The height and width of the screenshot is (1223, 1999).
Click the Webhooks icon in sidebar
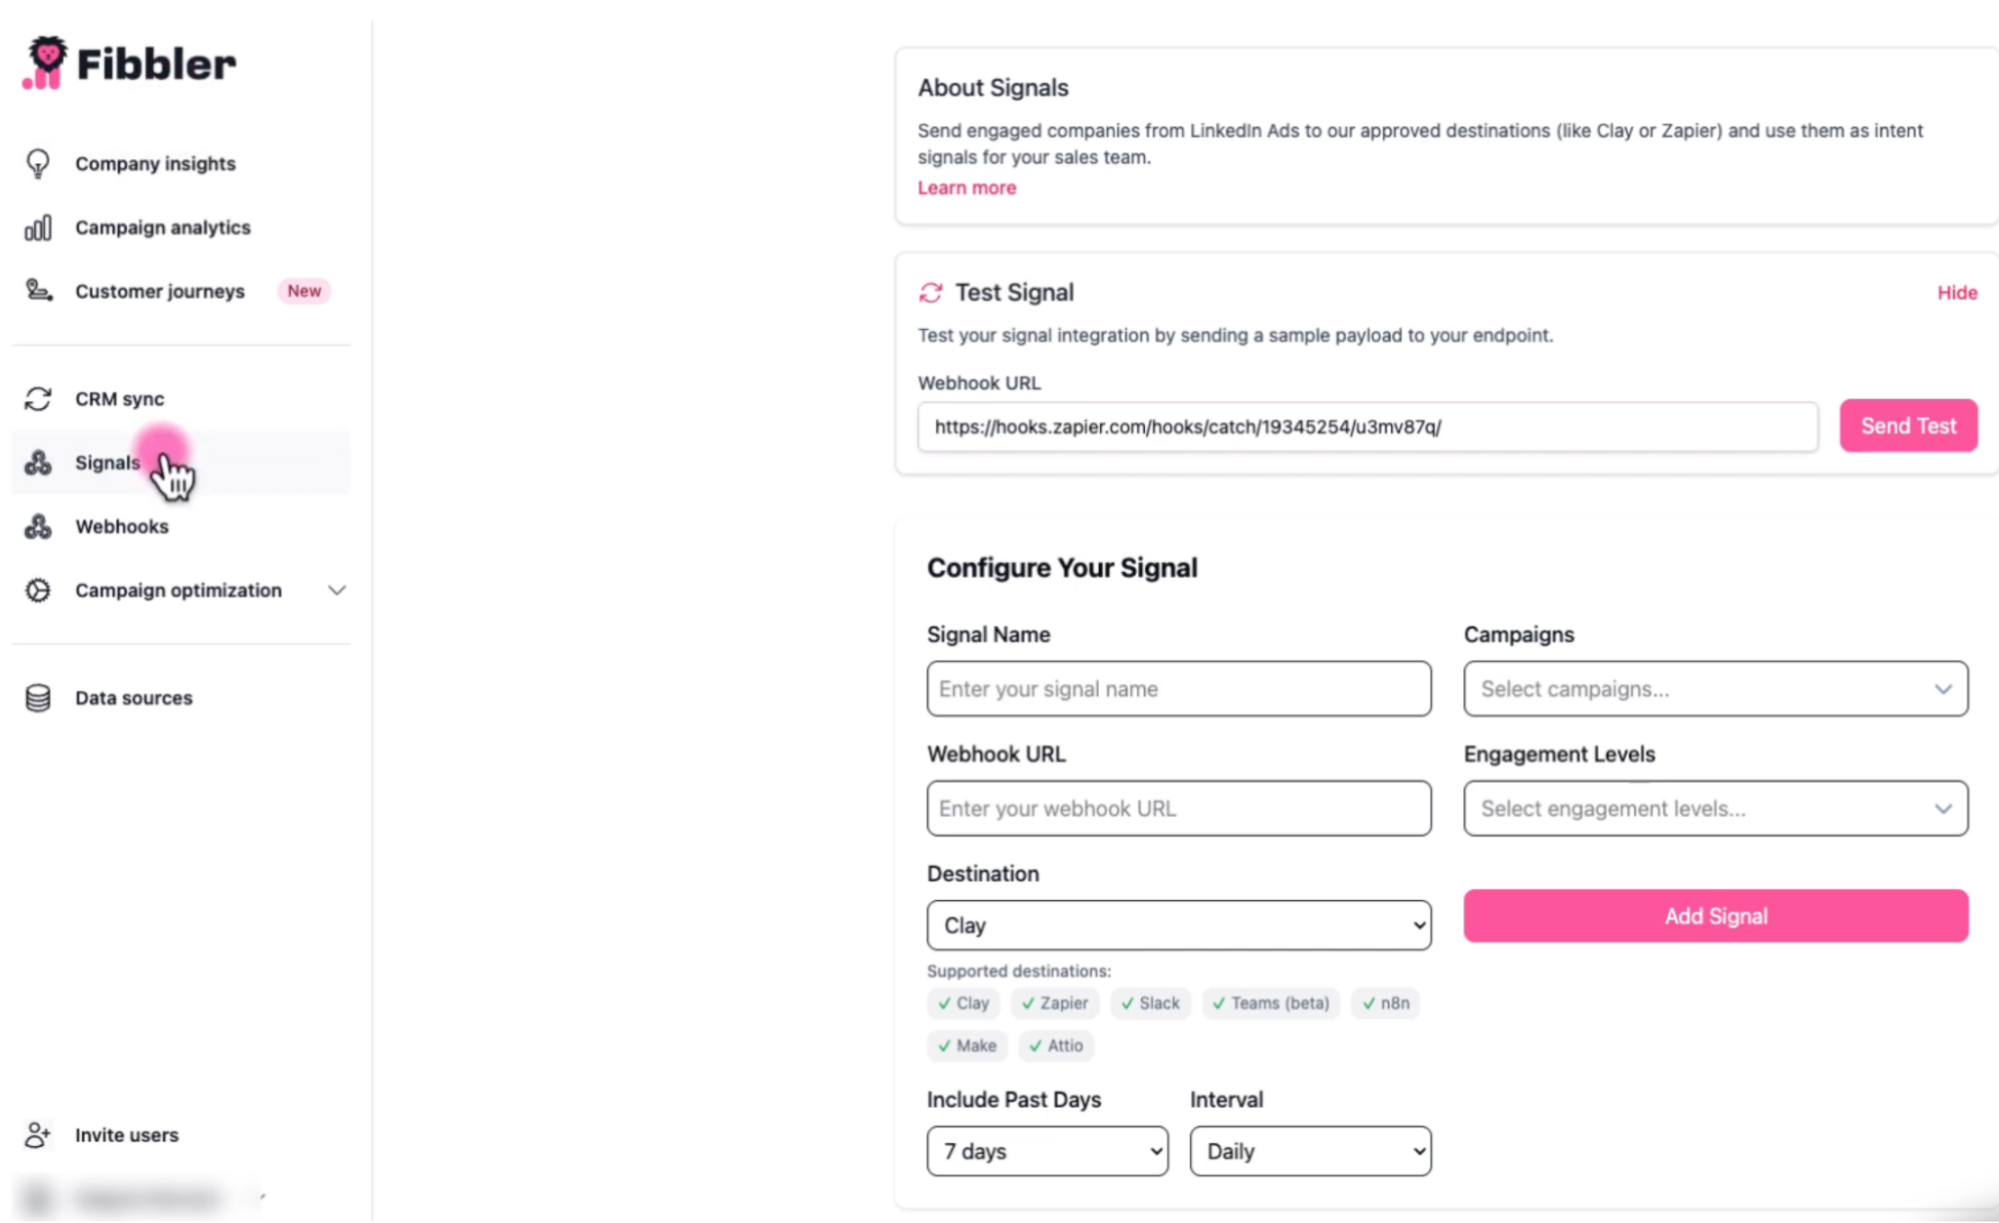tap(38, 526)
